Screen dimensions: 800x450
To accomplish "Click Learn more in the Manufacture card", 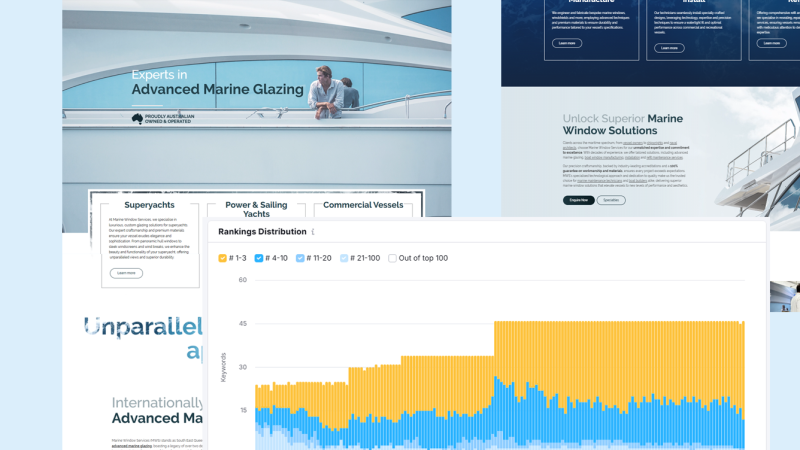I will [567, 43].
